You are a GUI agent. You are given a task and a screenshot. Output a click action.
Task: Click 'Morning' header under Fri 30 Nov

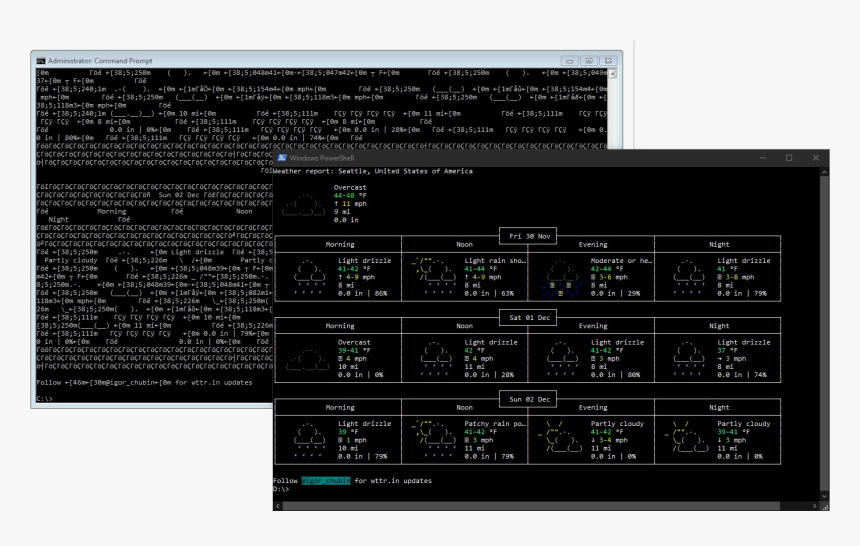click(340, 245)
